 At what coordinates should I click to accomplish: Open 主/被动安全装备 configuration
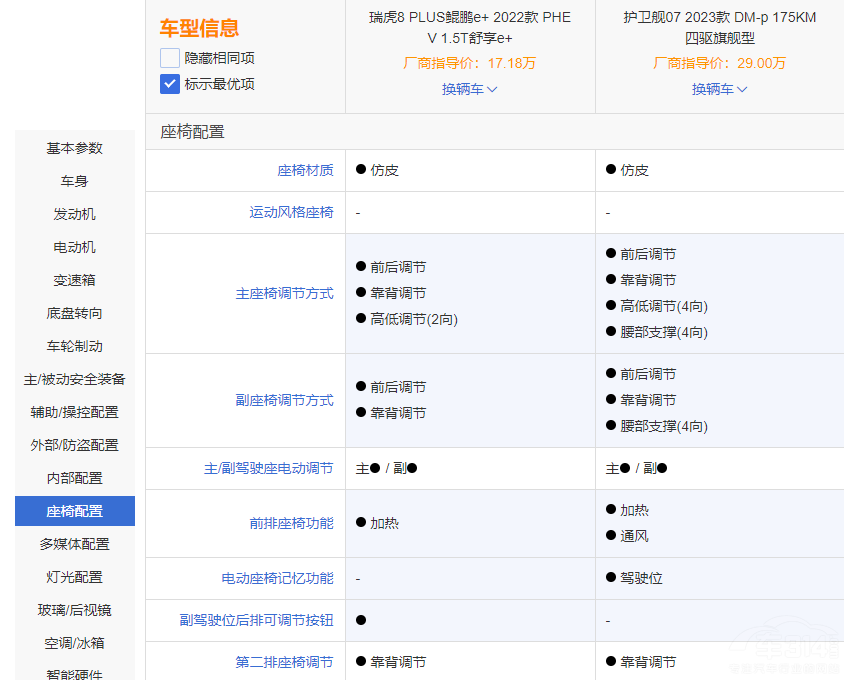(x=73, y=379)
